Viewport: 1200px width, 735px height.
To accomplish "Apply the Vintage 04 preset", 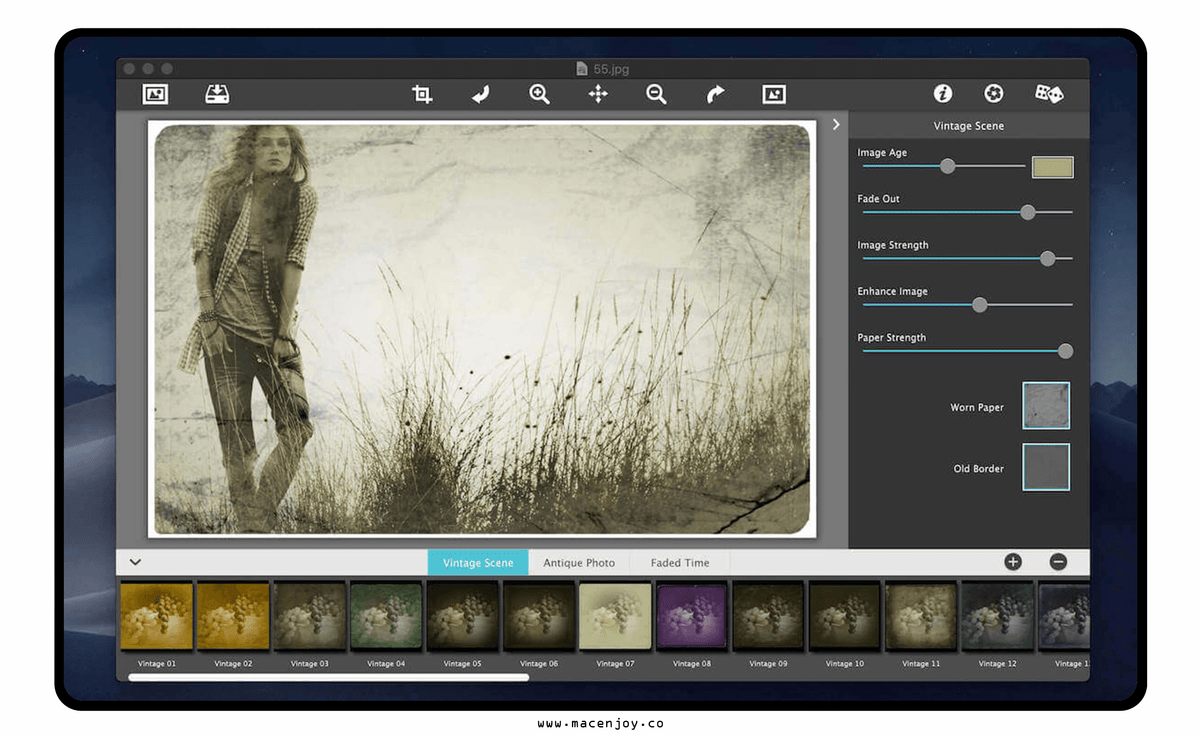I will 386,617.
